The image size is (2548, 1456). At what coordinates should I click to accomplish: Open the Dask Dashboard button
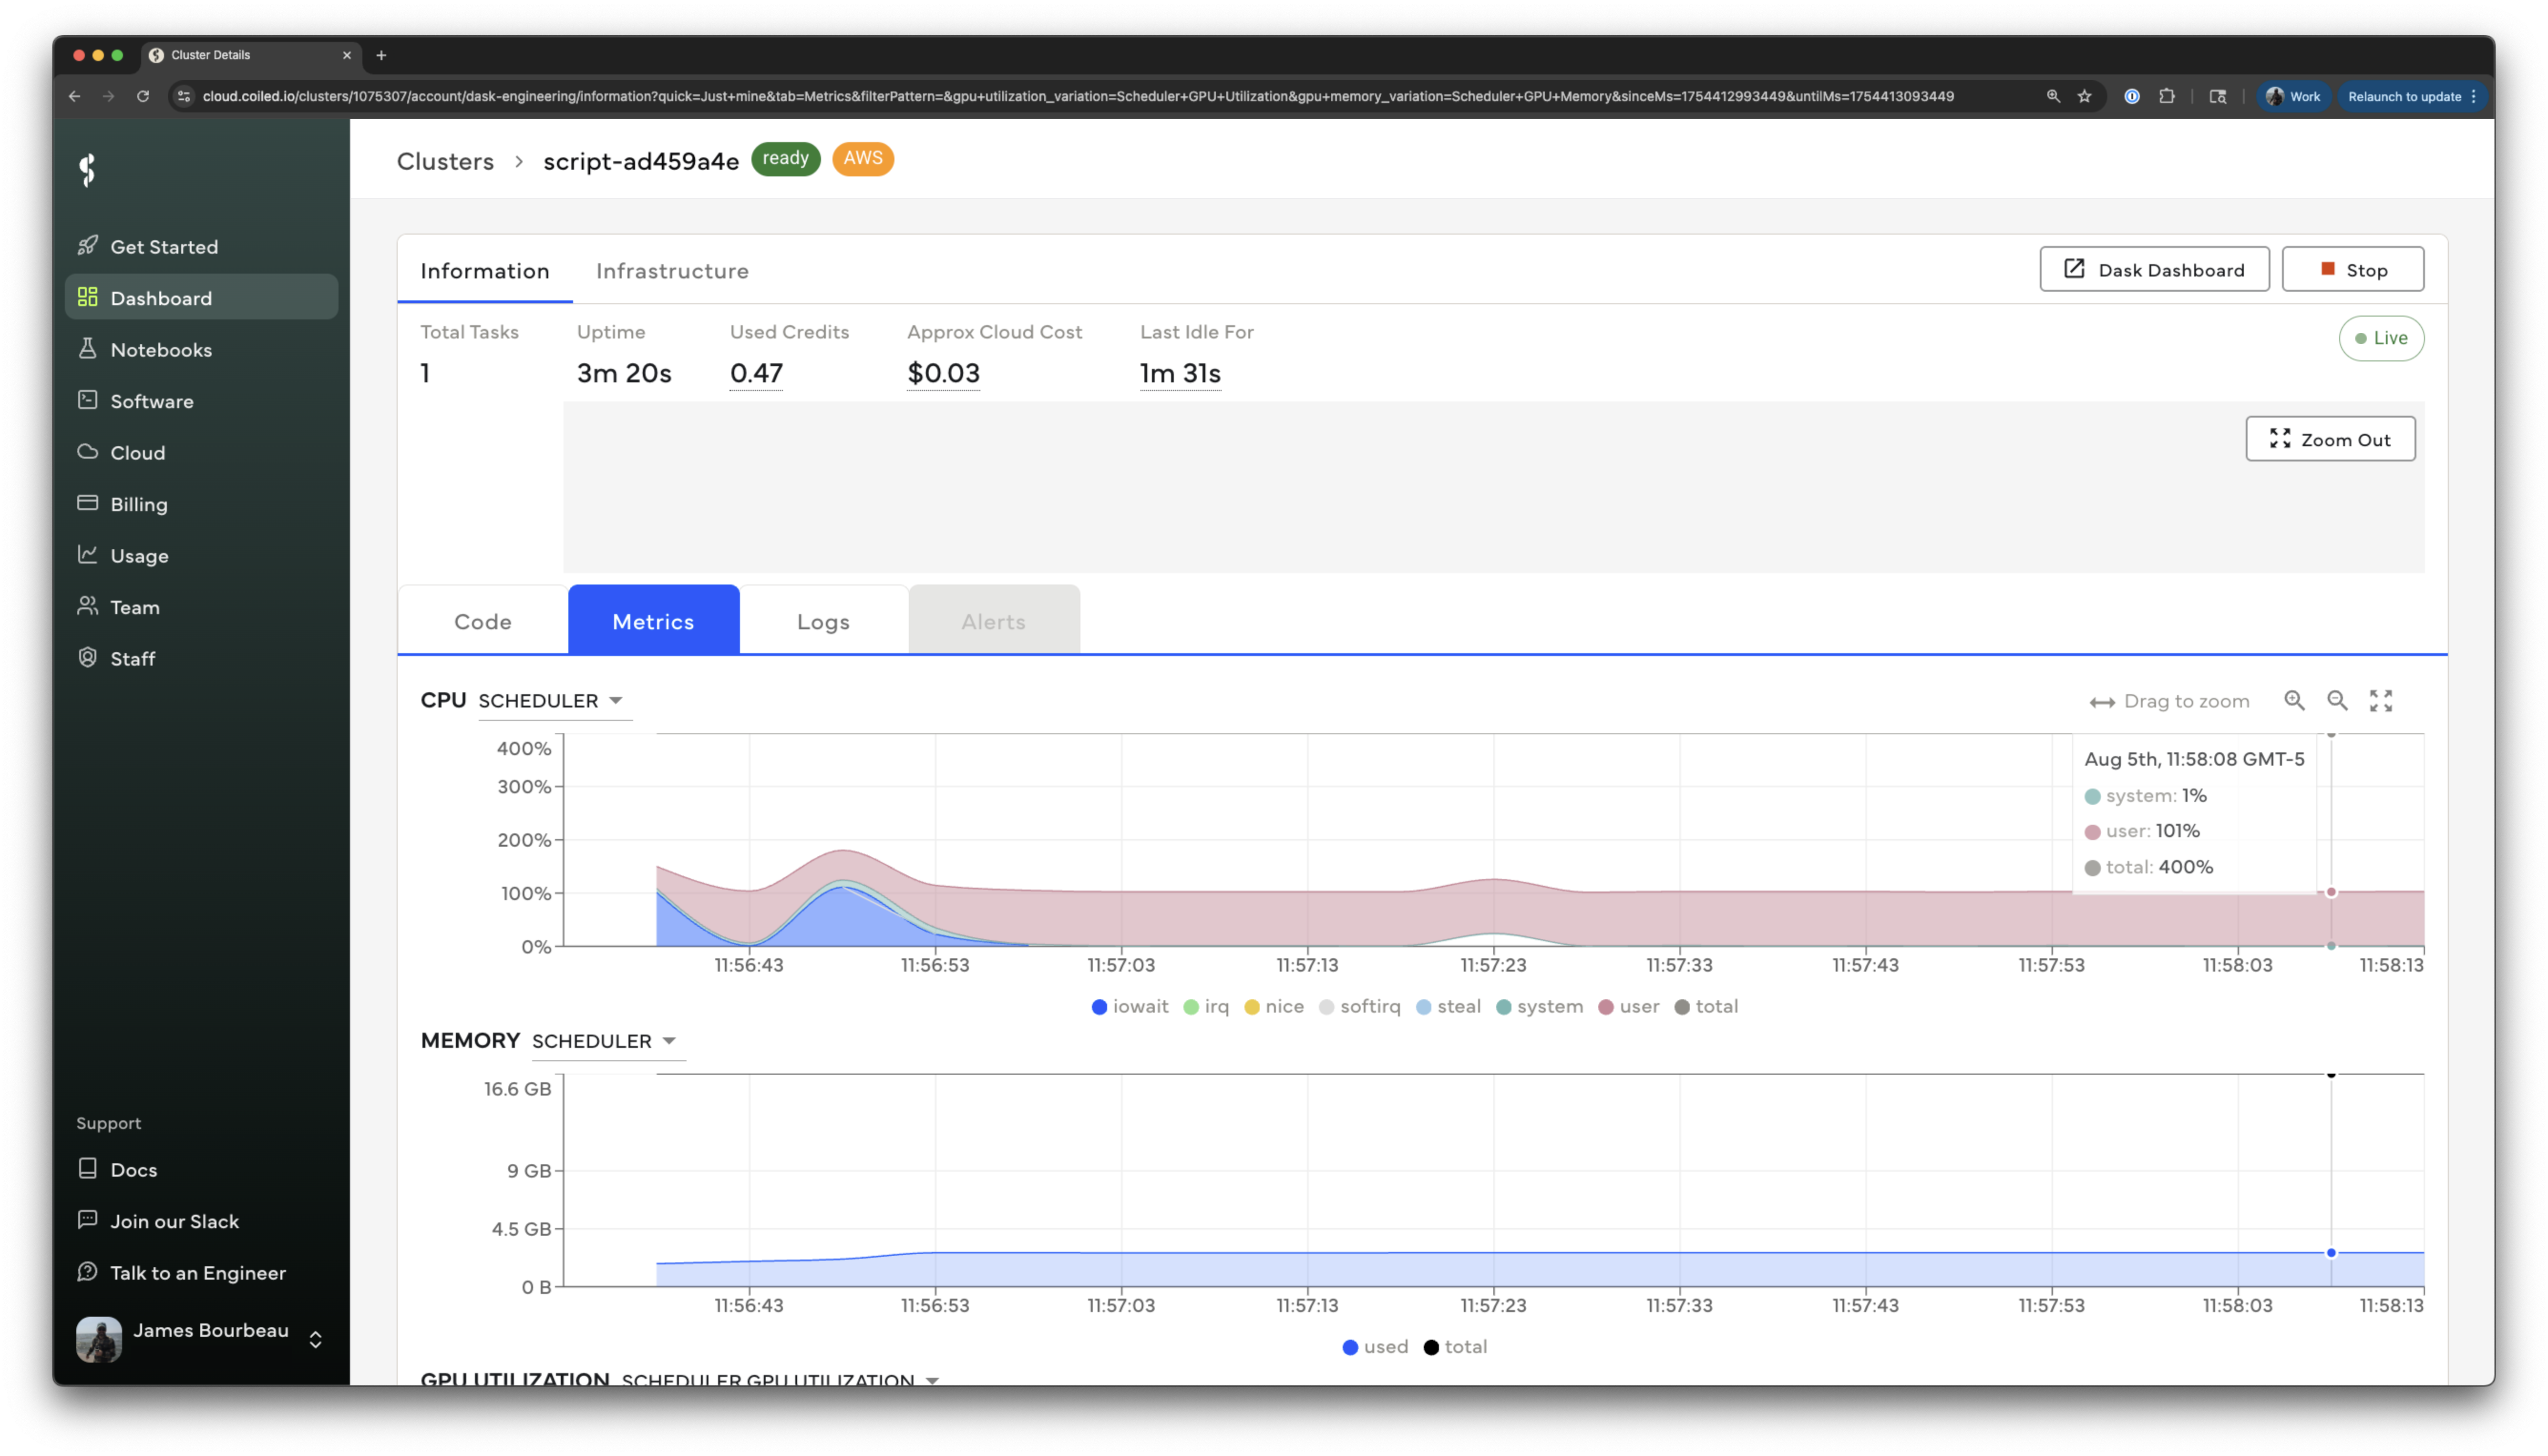pos(2154,269)
